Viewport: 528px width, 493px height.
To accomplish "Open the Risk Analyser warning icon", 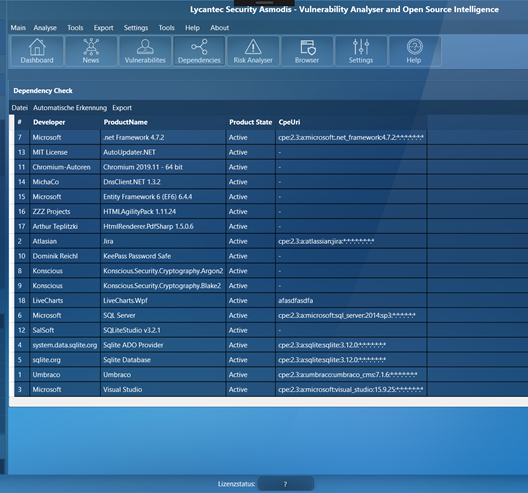I will click(253, 51).
